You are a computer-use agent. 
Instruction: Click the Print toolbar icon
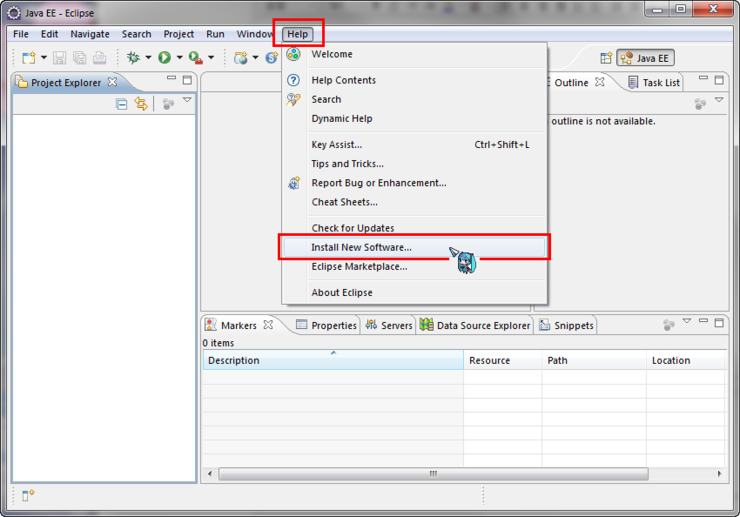[100, 58]
